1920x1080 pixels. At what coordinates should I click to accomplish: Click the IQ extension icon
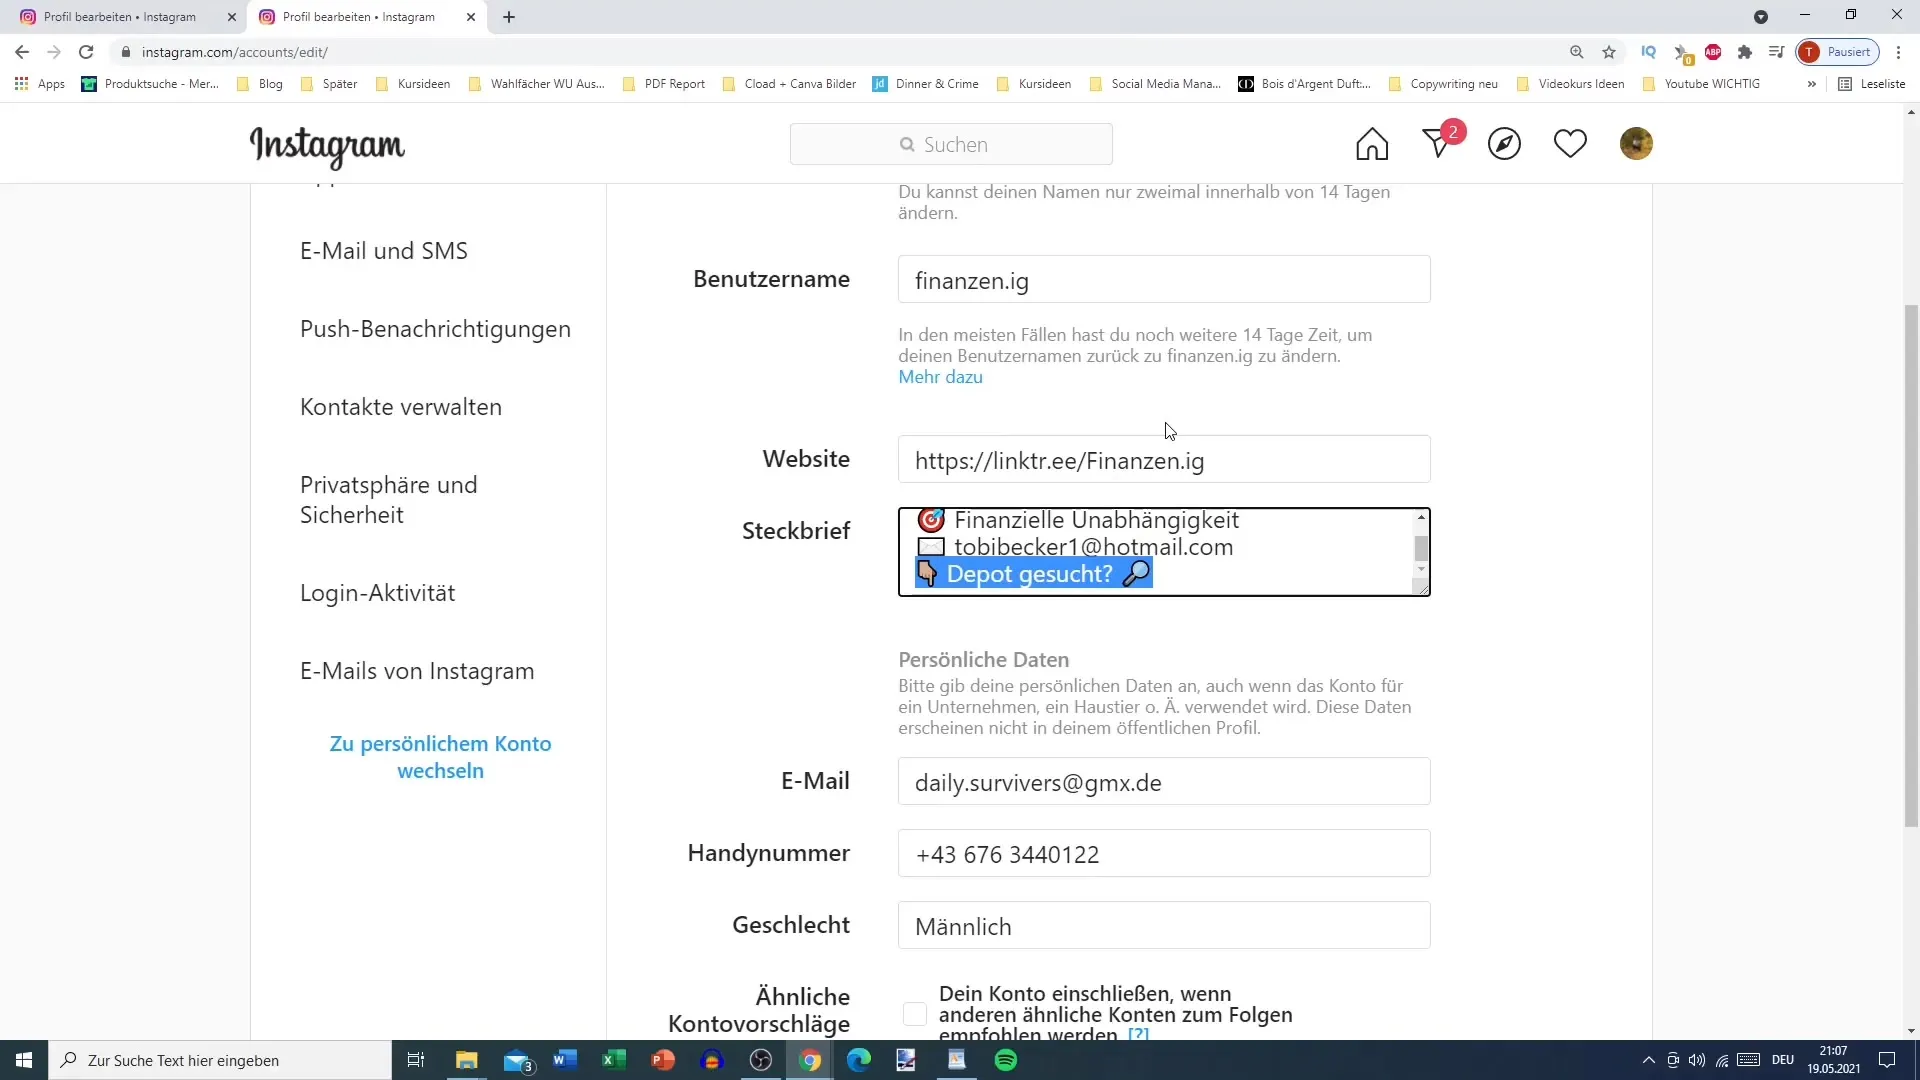[x=1649, y=52]
